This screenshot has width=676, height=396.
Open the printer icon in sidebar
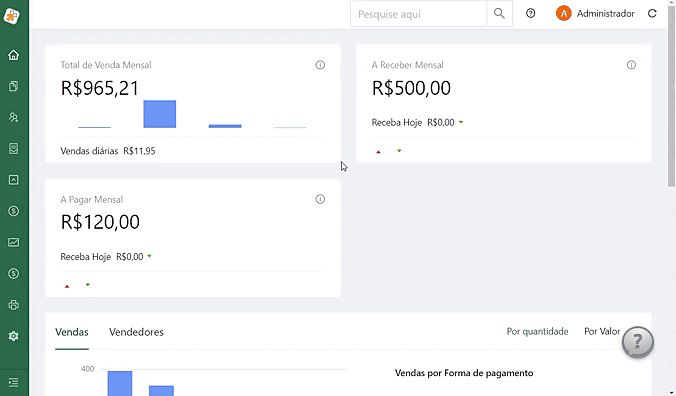pos(13,305)
